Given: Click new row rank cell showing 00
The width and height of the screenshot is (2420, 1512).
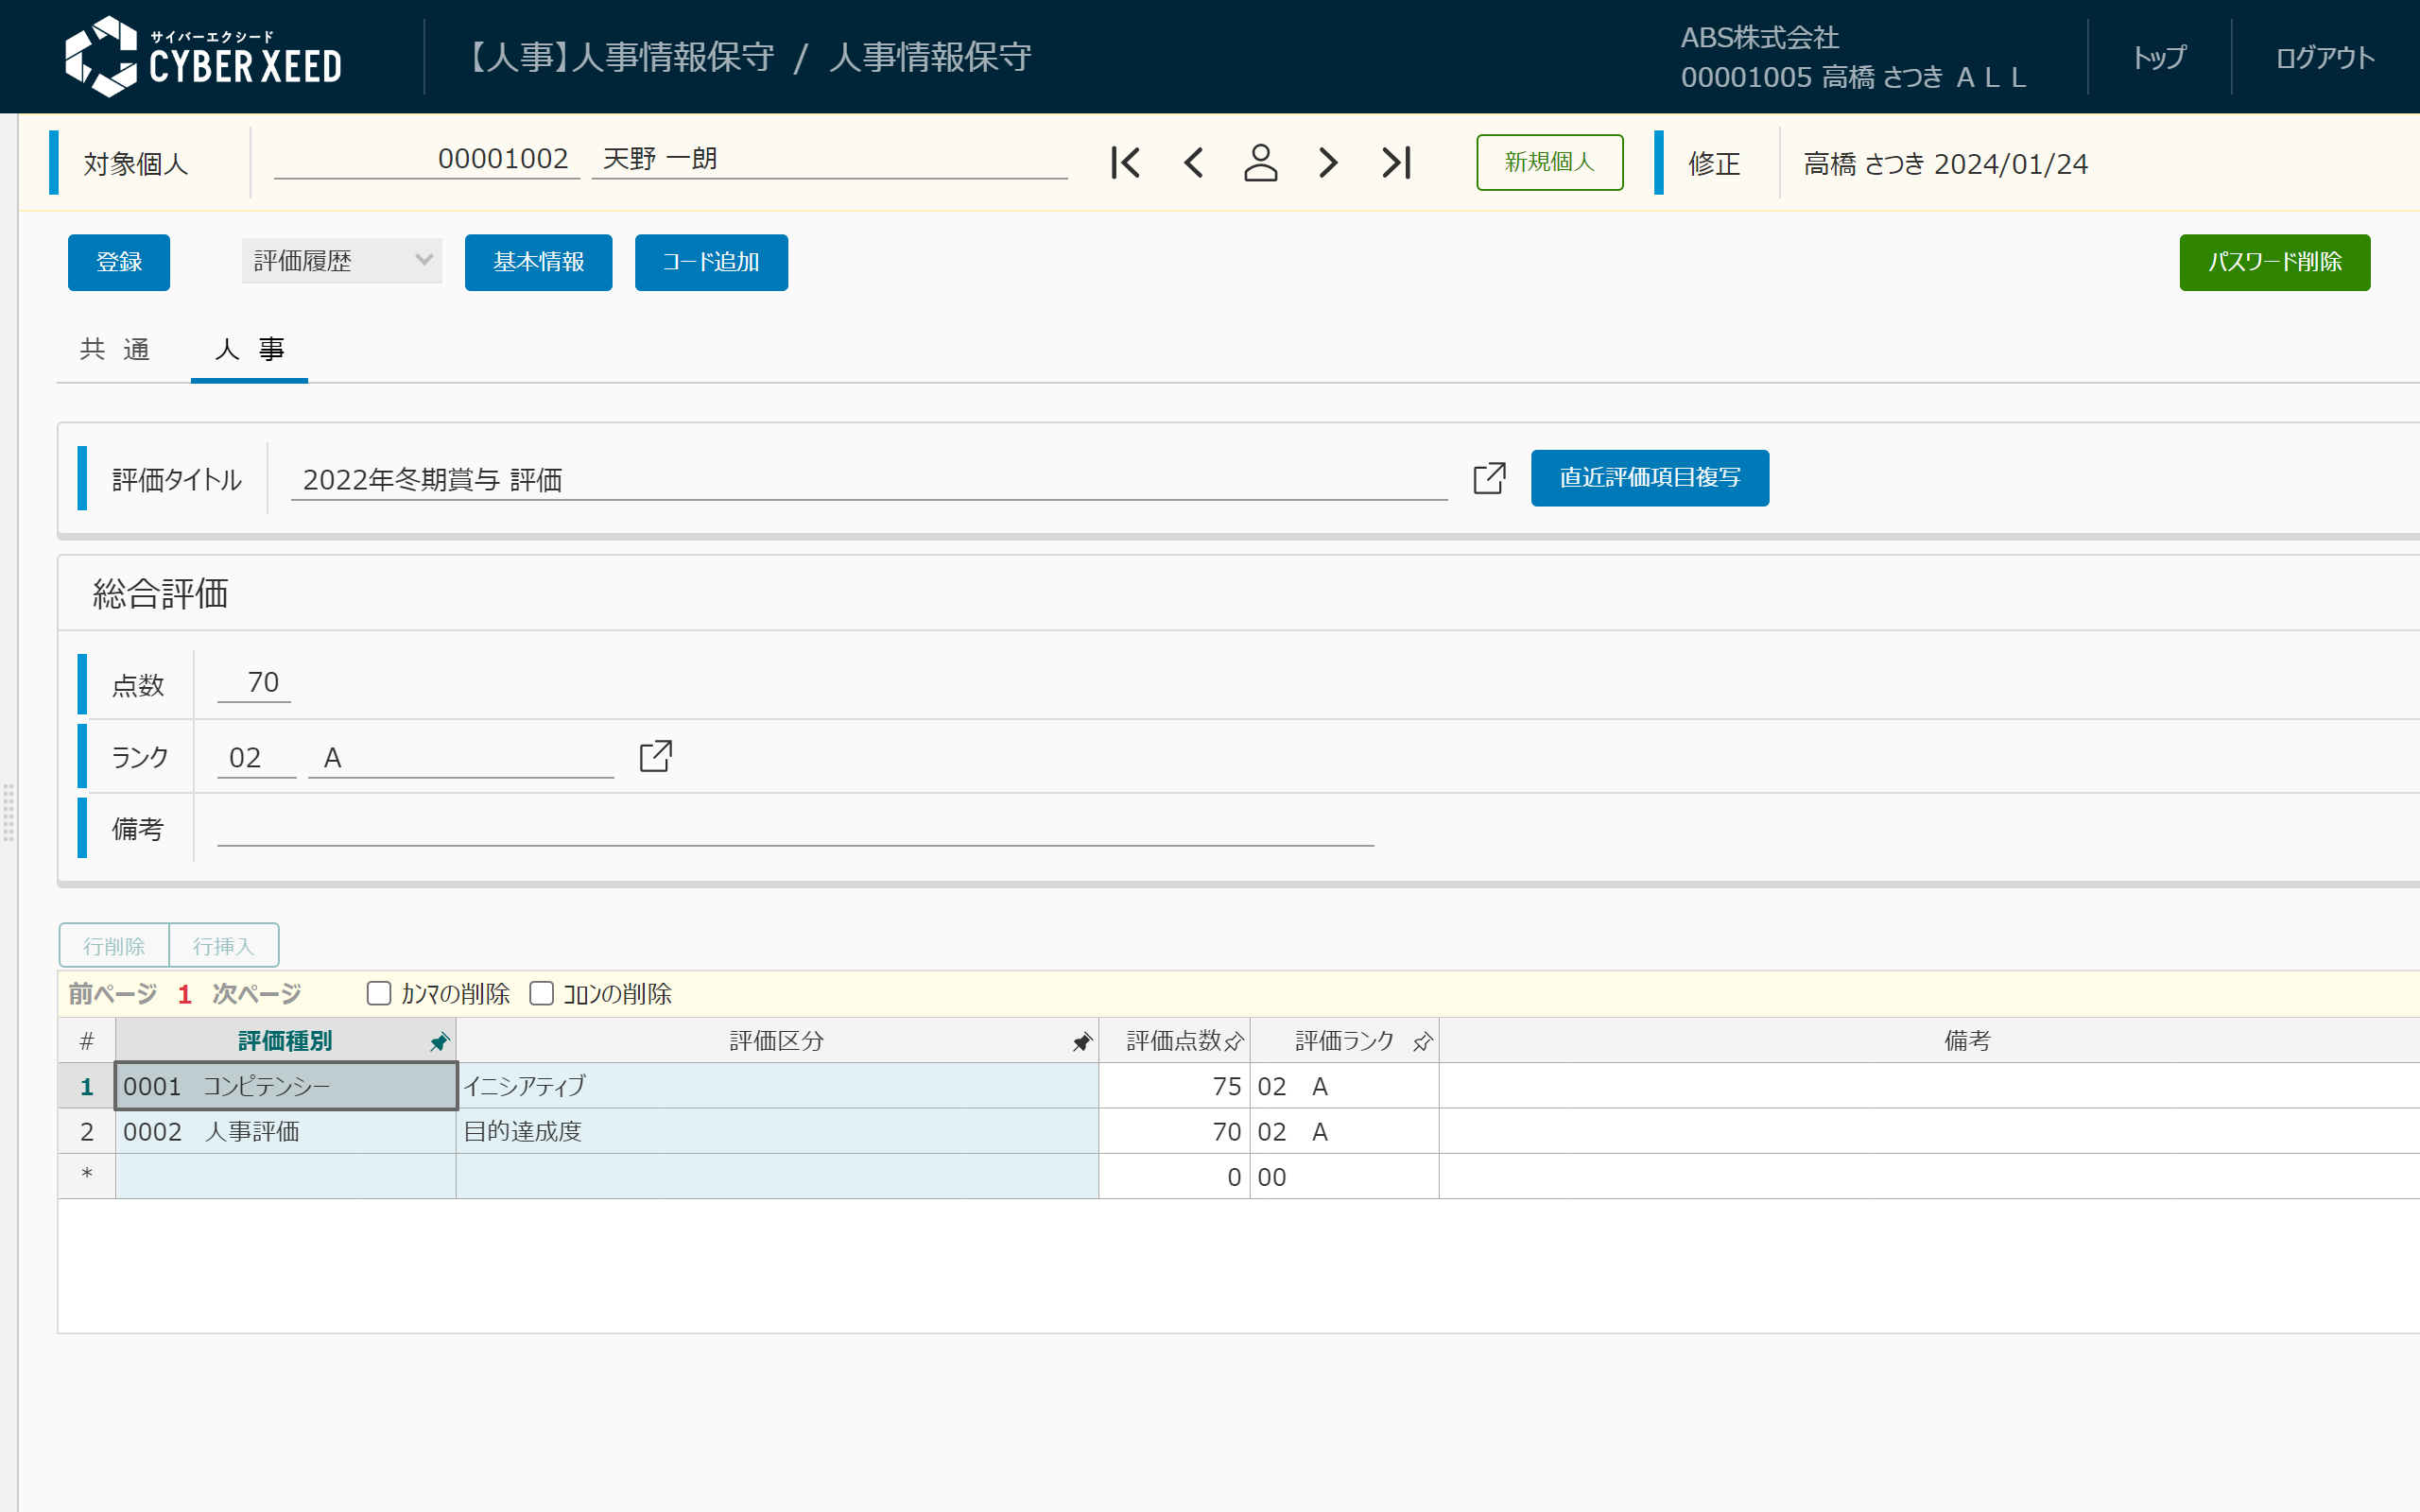Looking at the screenshot, I should 1344,1176.
